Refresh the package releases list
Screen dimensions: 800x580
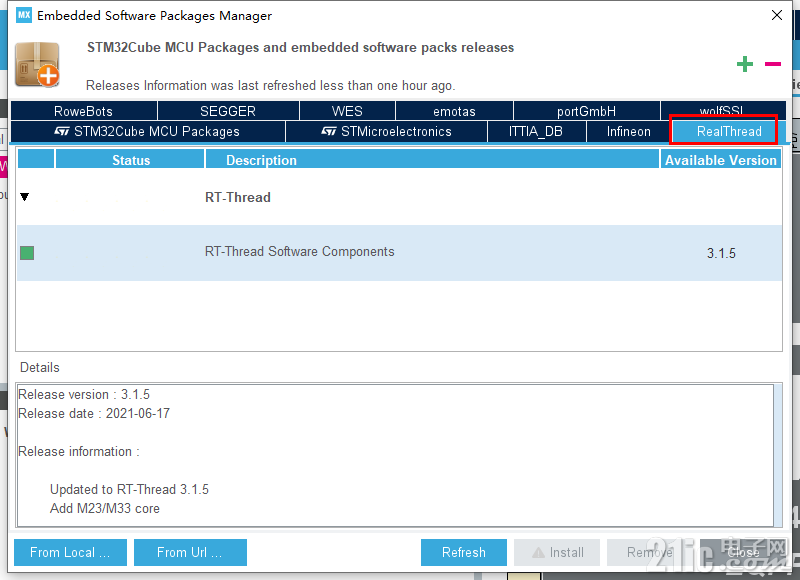coord(464,552)
